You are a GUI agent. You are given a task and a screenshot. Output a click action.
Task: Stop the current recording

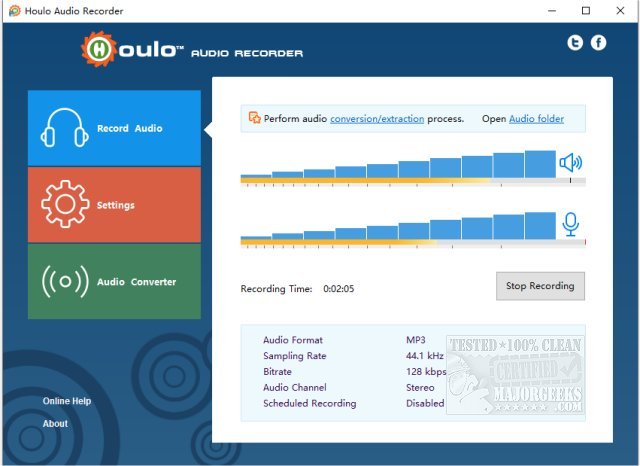tap(540, 286)
